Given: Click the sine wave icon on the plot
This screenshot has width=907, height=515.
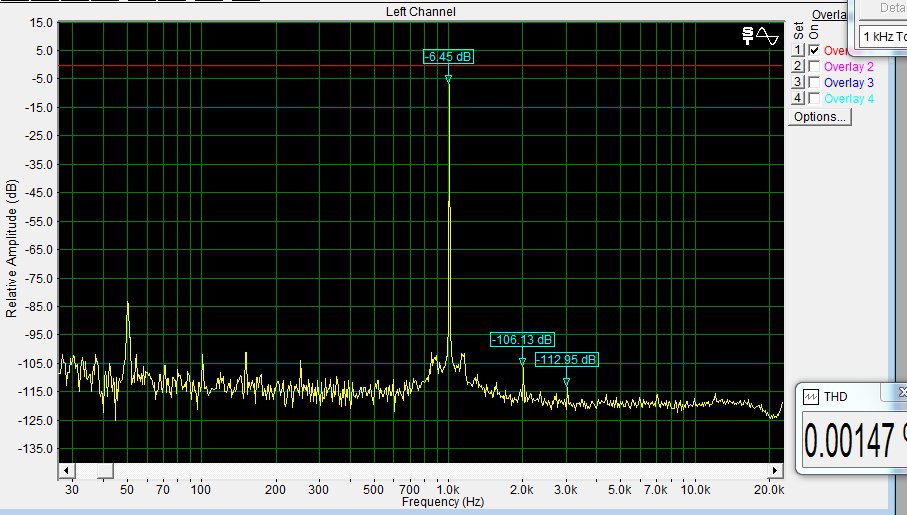Looking at the screenshot, I should (x=767, y=36).
